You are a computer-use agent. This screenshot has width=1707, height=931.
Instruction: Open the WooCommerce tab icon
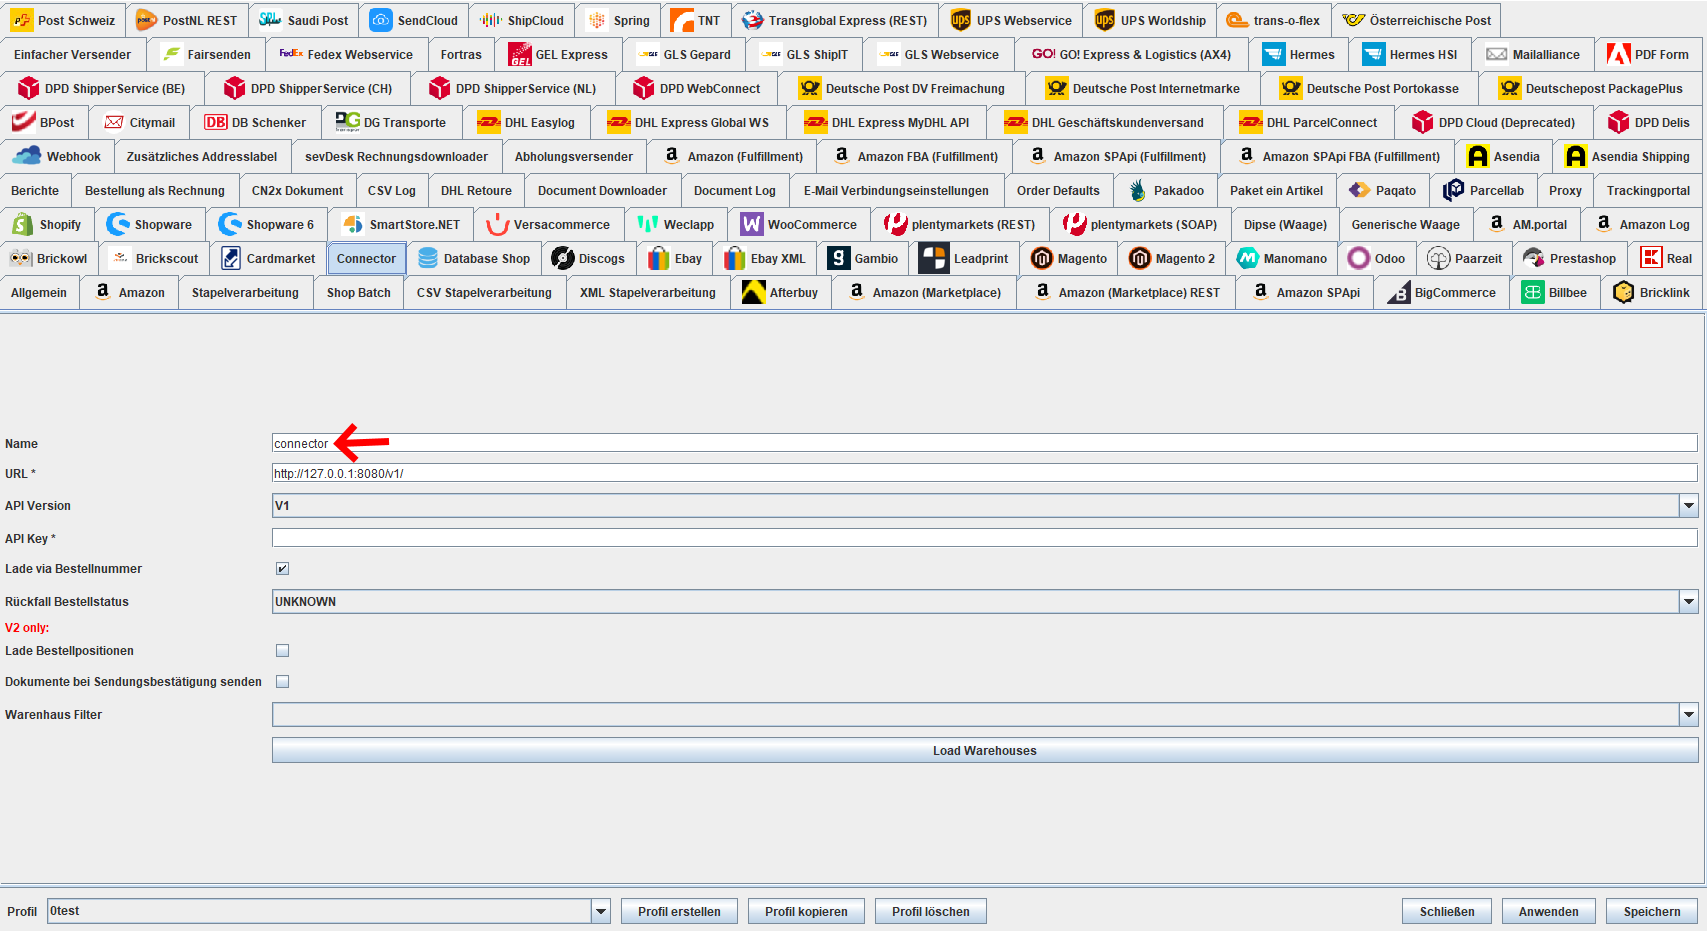(x=751, y=224)
